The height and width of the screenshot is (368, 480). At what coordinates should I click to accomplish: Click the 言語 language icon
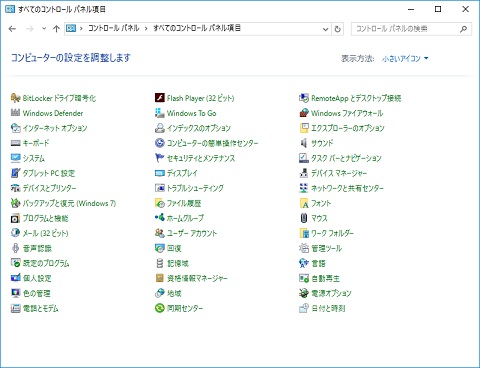pyautogui.click(x=304, y=263)
